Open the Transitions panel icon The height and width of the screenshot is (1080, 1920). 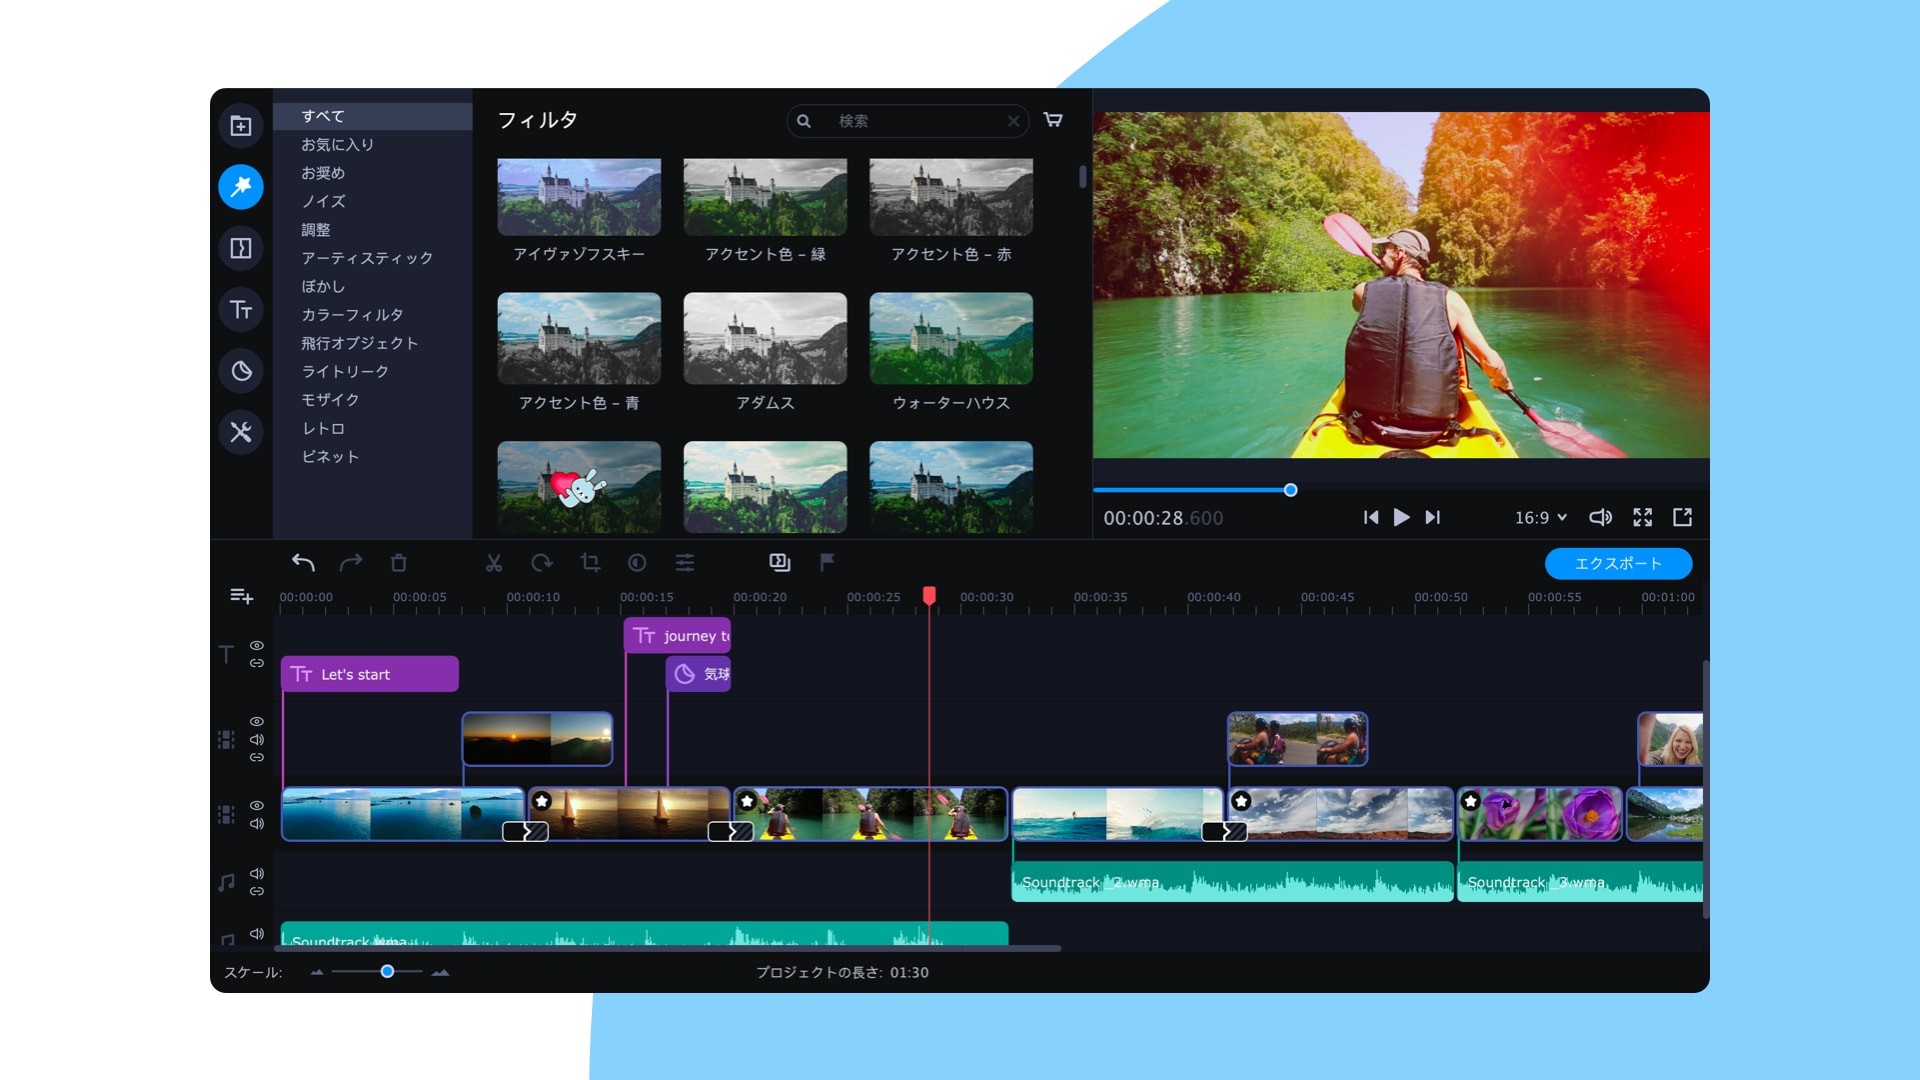[x=241, y=248]
